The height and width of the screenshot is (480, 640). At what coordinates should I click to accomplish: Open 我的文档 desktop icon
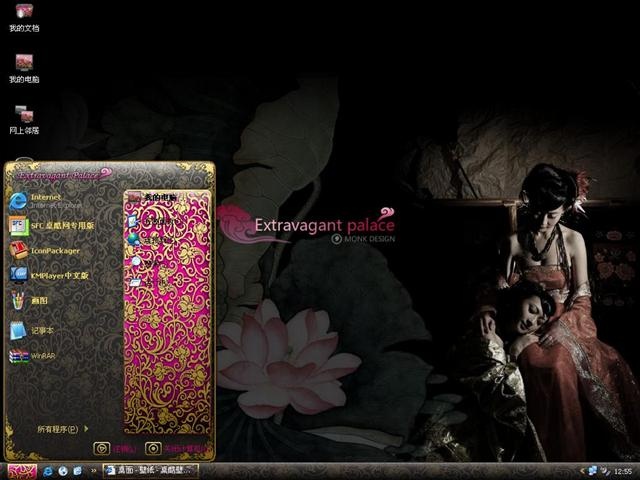point(24,17)
